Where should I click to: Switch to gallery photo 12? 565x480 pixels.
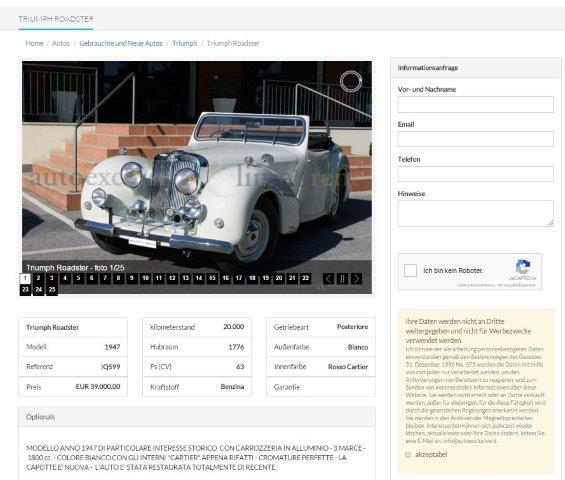pyautogui.click(x=172, y=278)
